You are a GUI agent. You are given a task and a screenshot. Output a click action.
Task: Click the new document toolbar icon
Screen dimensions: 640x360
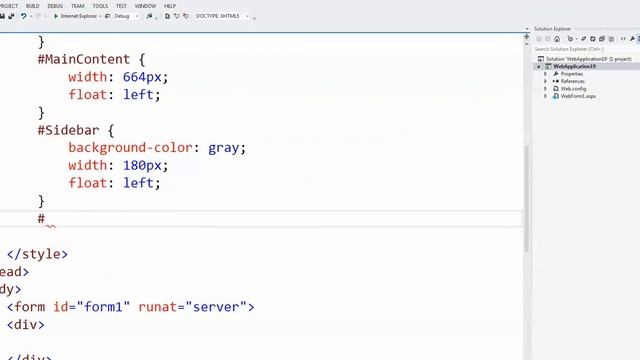(167, 16)
